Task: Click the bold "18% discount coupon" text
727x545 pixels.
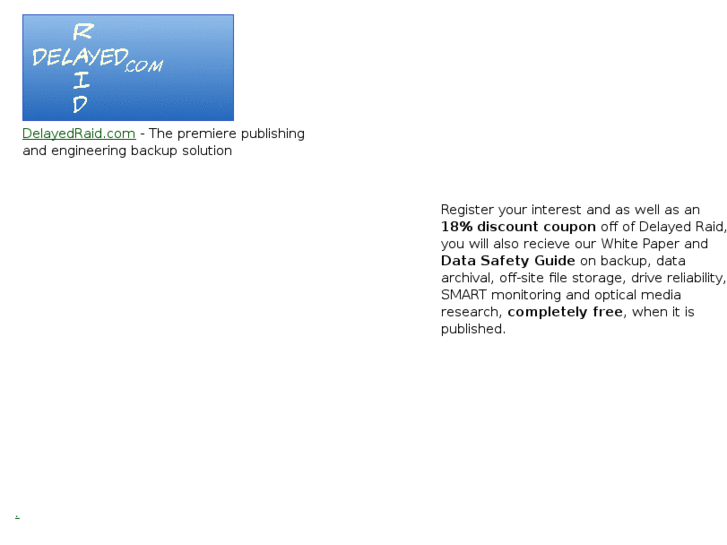Action: [x=518, y=227]
